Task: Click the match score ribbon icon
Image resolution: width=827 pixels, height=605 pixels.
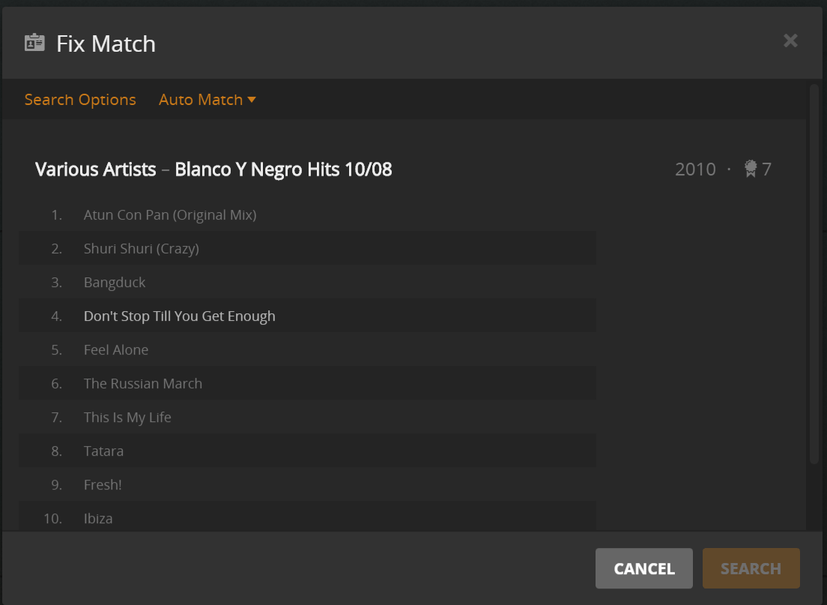Action: click(750, 169)
